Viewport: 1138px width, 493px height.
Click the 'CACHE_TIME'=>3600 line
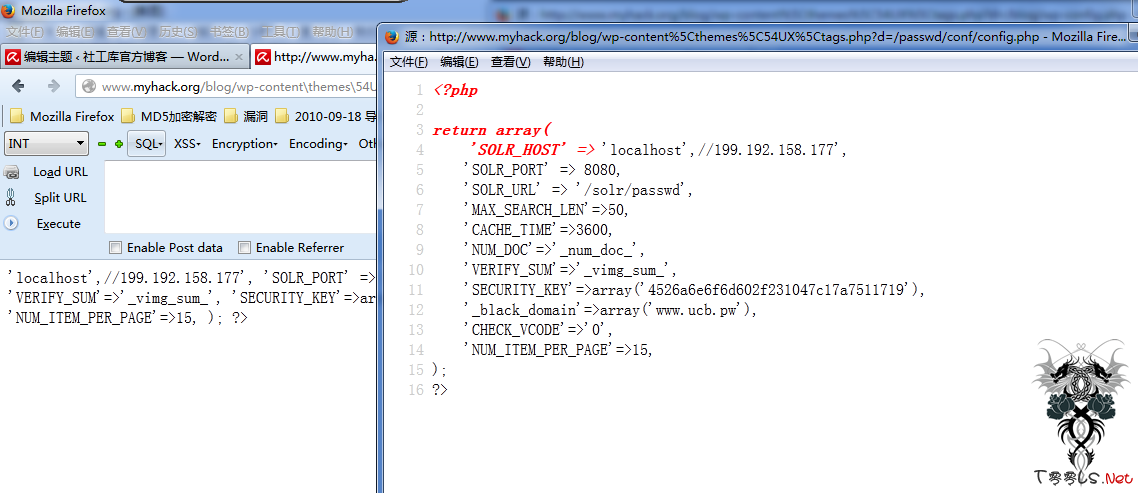click(538, 229)
